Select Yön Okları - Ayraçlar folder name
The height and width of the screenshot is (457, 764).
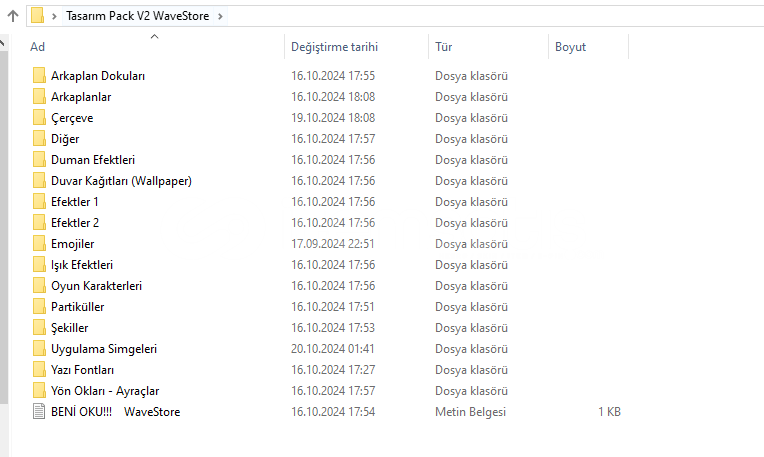[105, 390]
